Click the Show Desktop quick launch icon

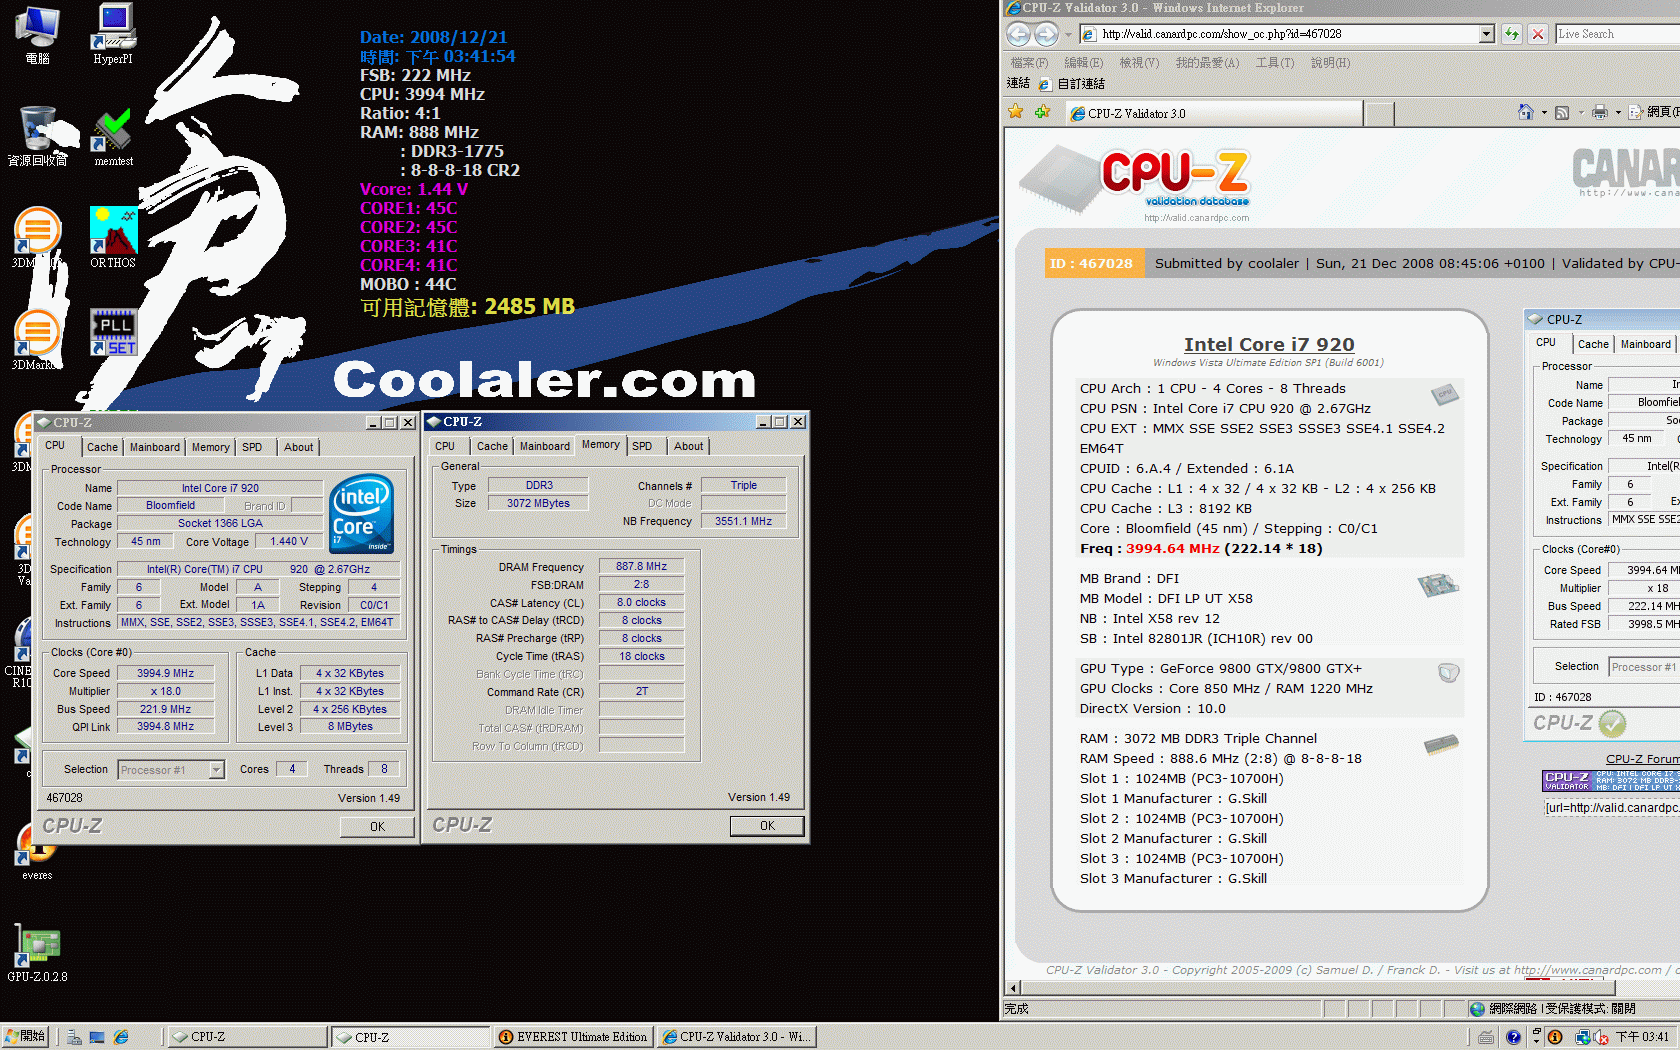tap(97, 1037)
